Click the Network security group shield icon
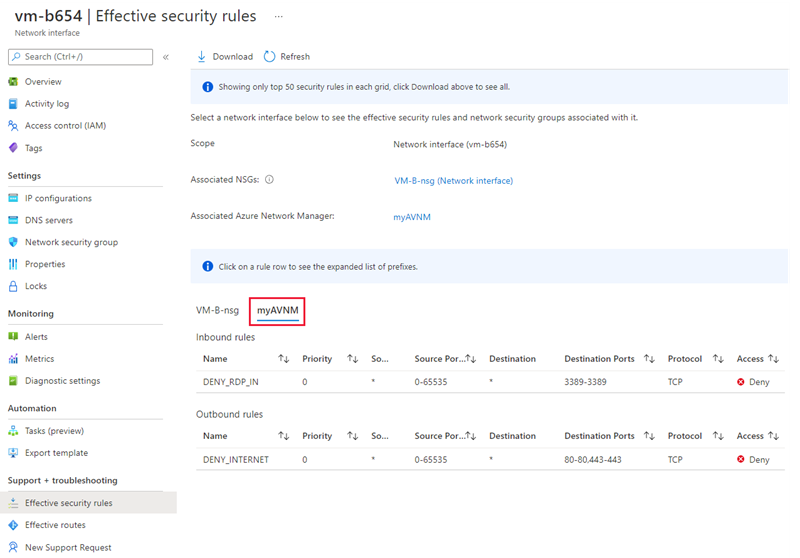 pyautogui.click(x=14, y=242)
